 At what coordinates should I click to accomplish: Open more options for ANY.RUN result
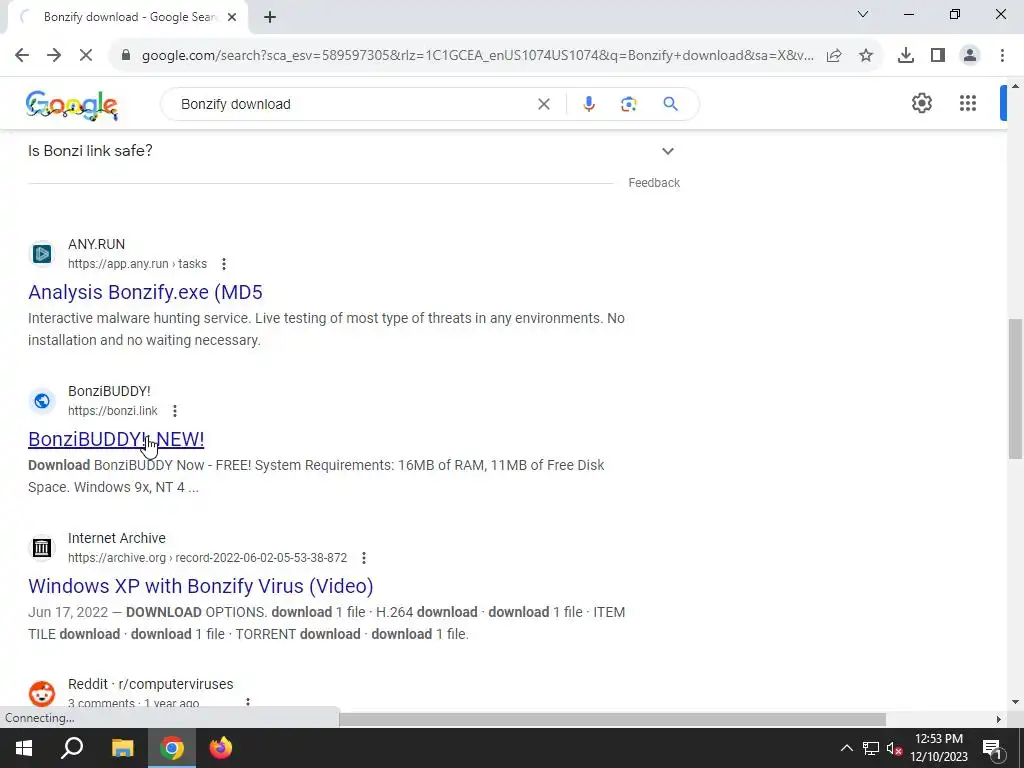[x=224, y=264]
